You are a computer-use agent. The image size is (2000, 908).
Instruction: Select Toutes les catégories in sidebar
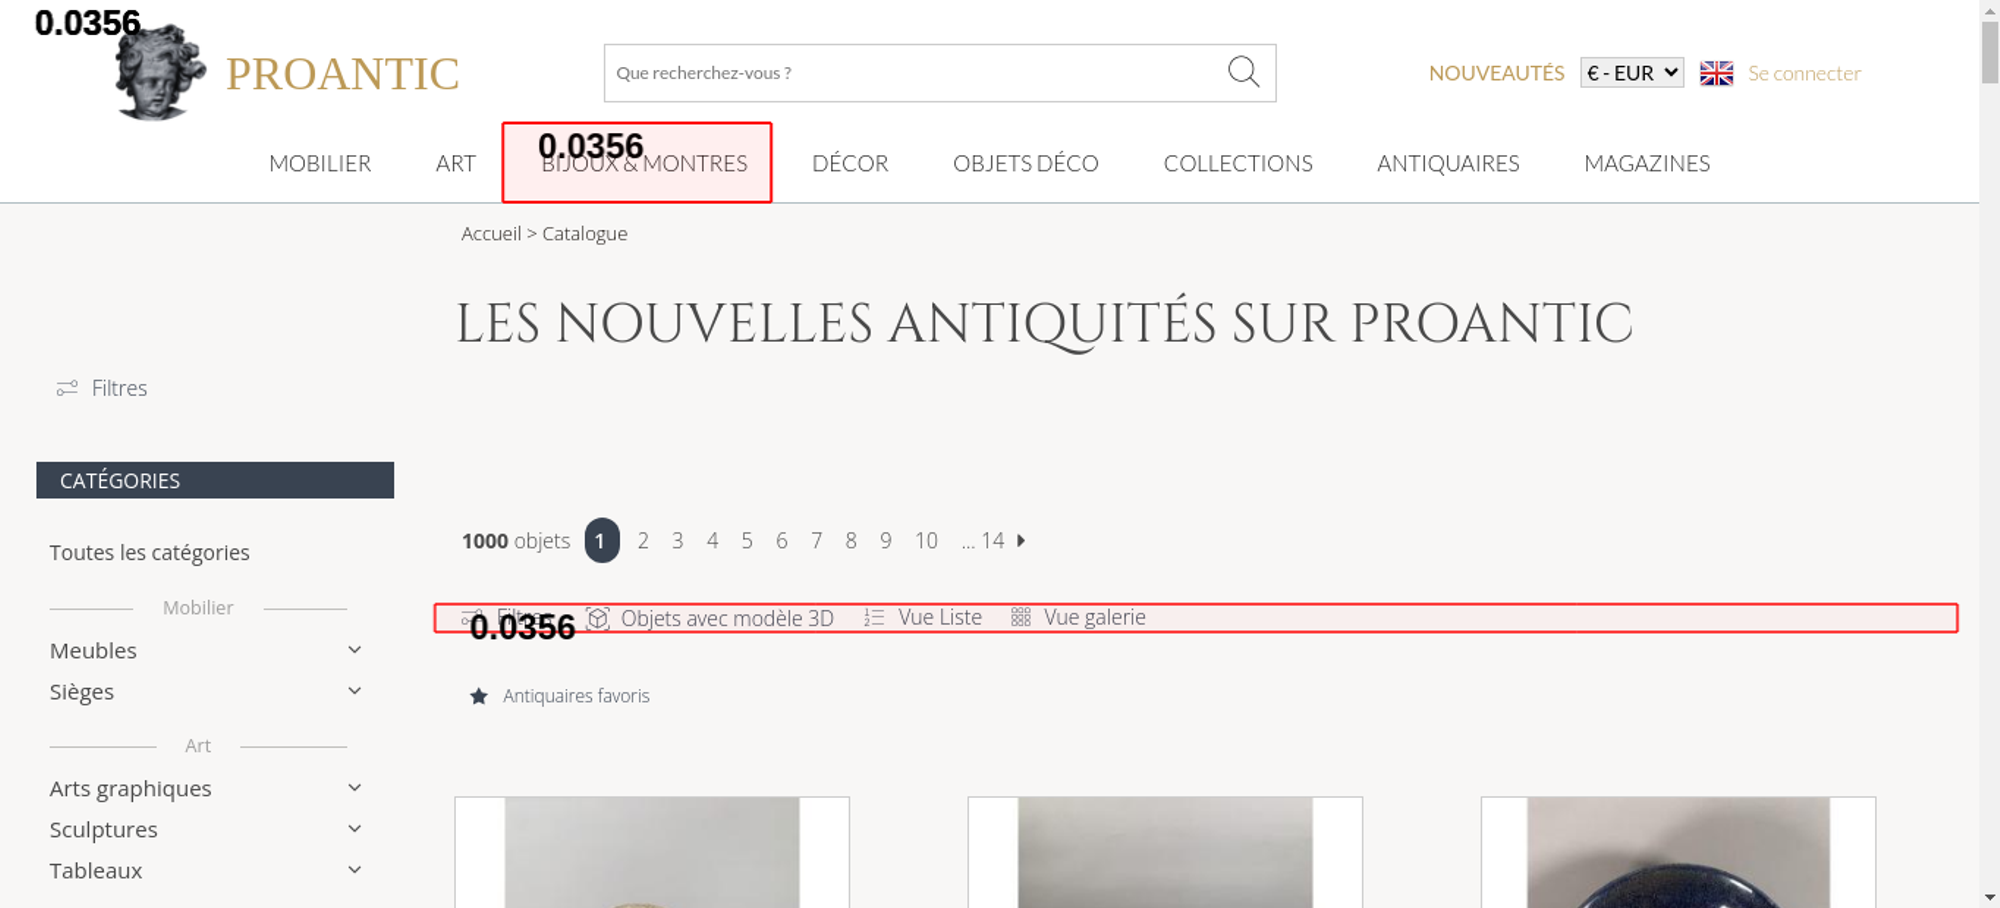point(149,553)
